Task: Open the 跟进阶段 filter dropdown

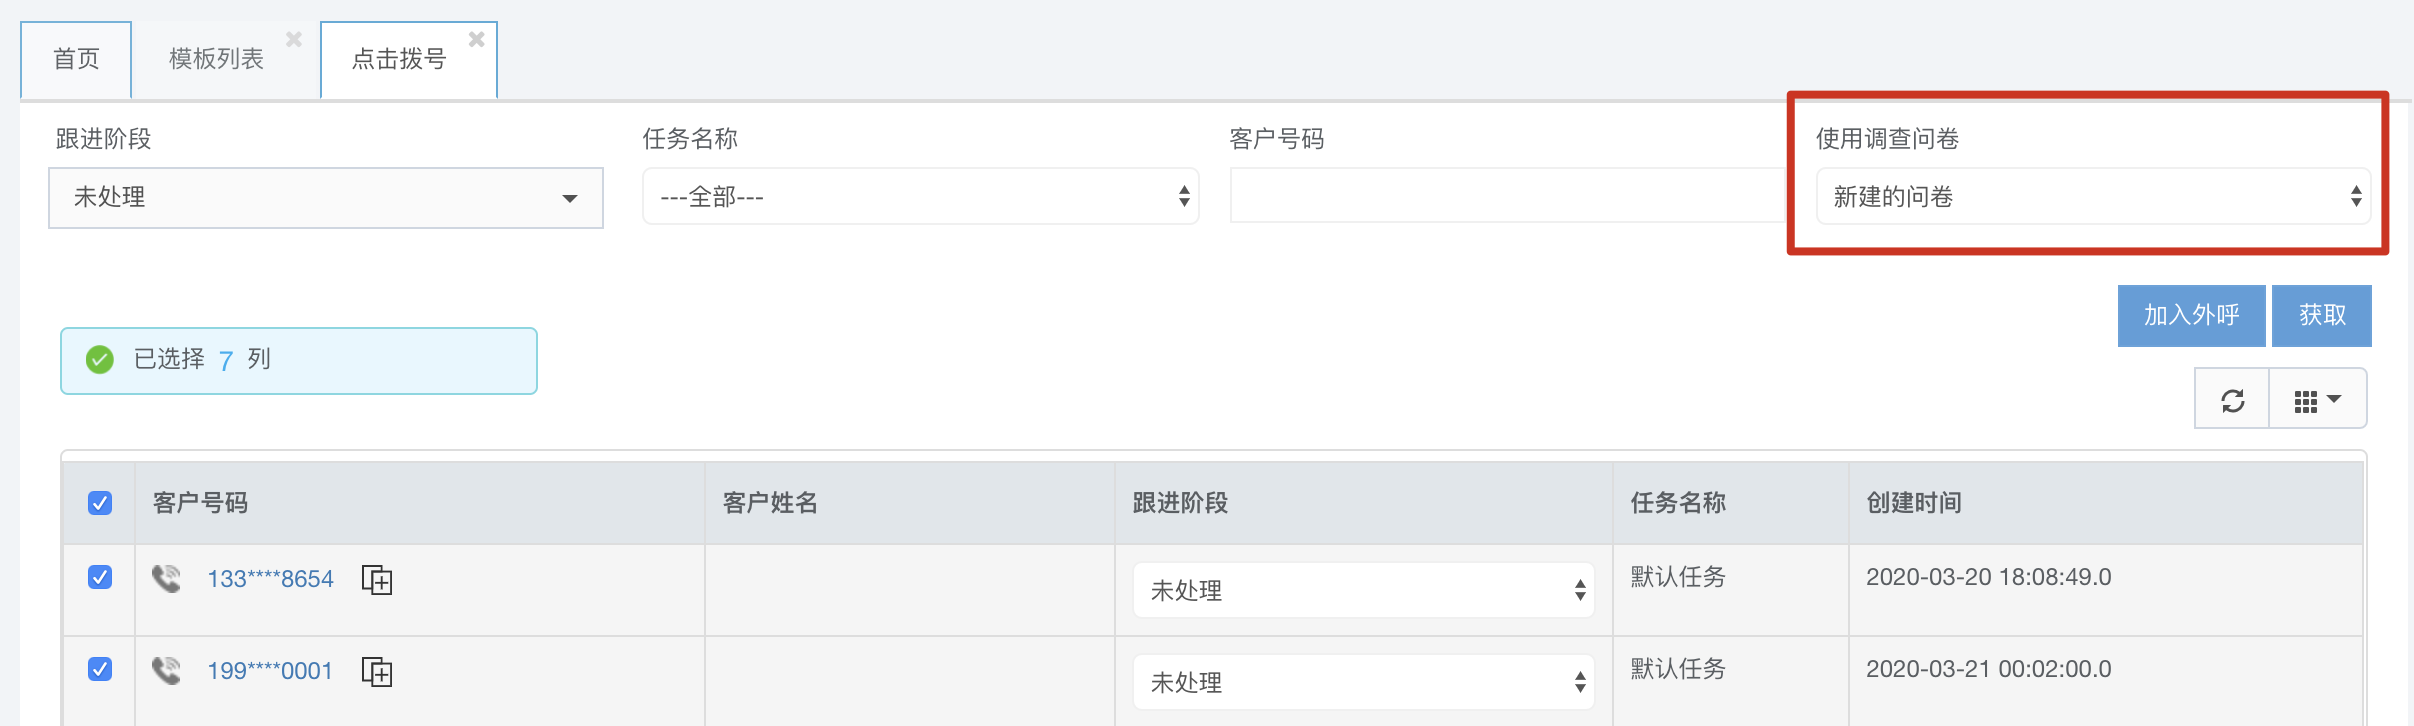Action: click(x=326, y=198)
